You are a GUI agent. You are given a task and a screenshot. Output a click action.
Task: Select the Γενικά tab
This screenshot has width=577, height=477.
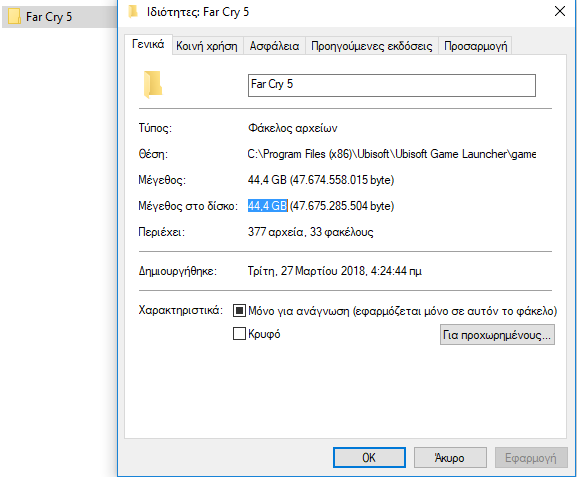[x=148, y=45]
